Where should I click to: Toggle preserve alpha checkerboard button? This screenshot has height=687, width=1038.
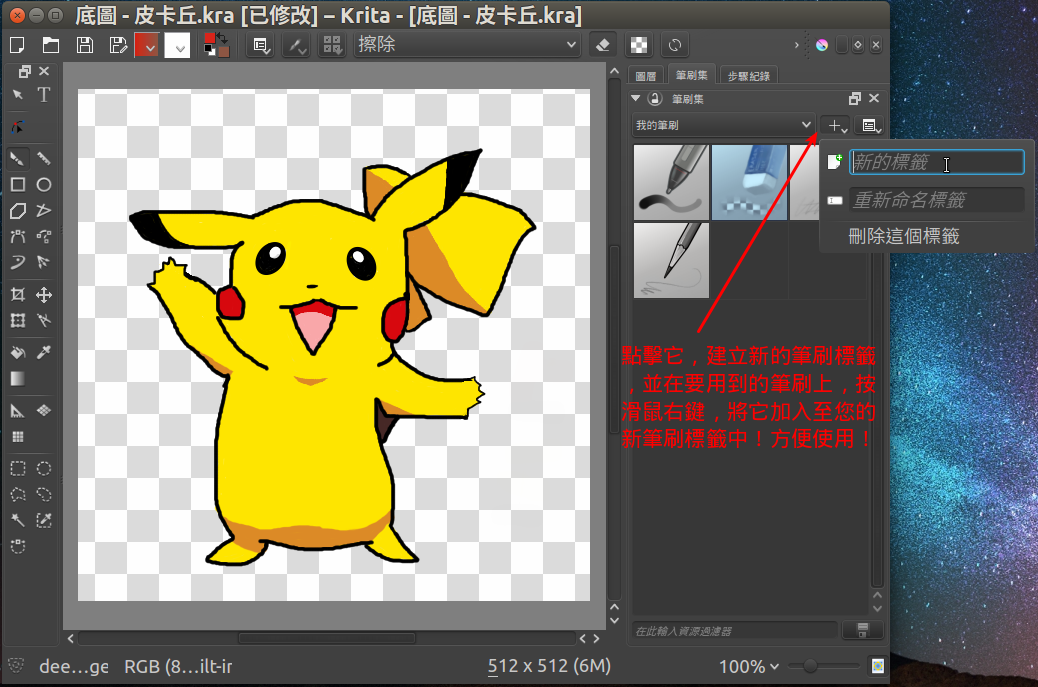(x=639, y=45)
